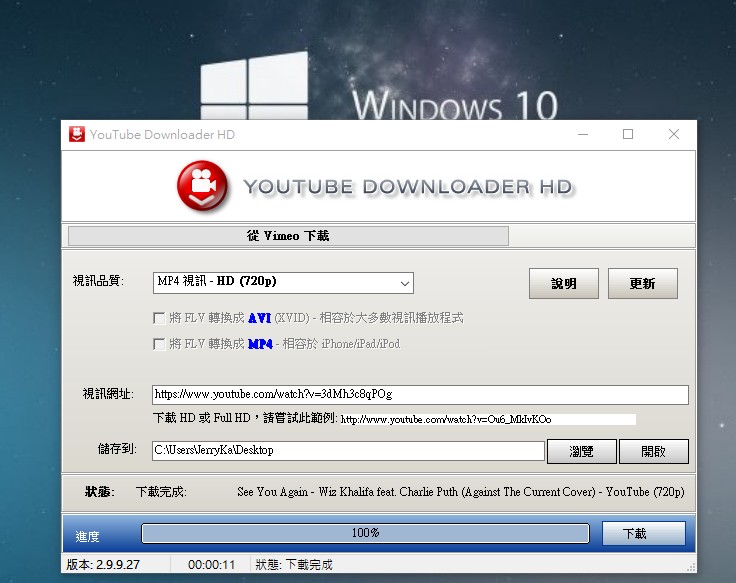Toggle the convert FLV to AVI checkbox

click(159, 318)
